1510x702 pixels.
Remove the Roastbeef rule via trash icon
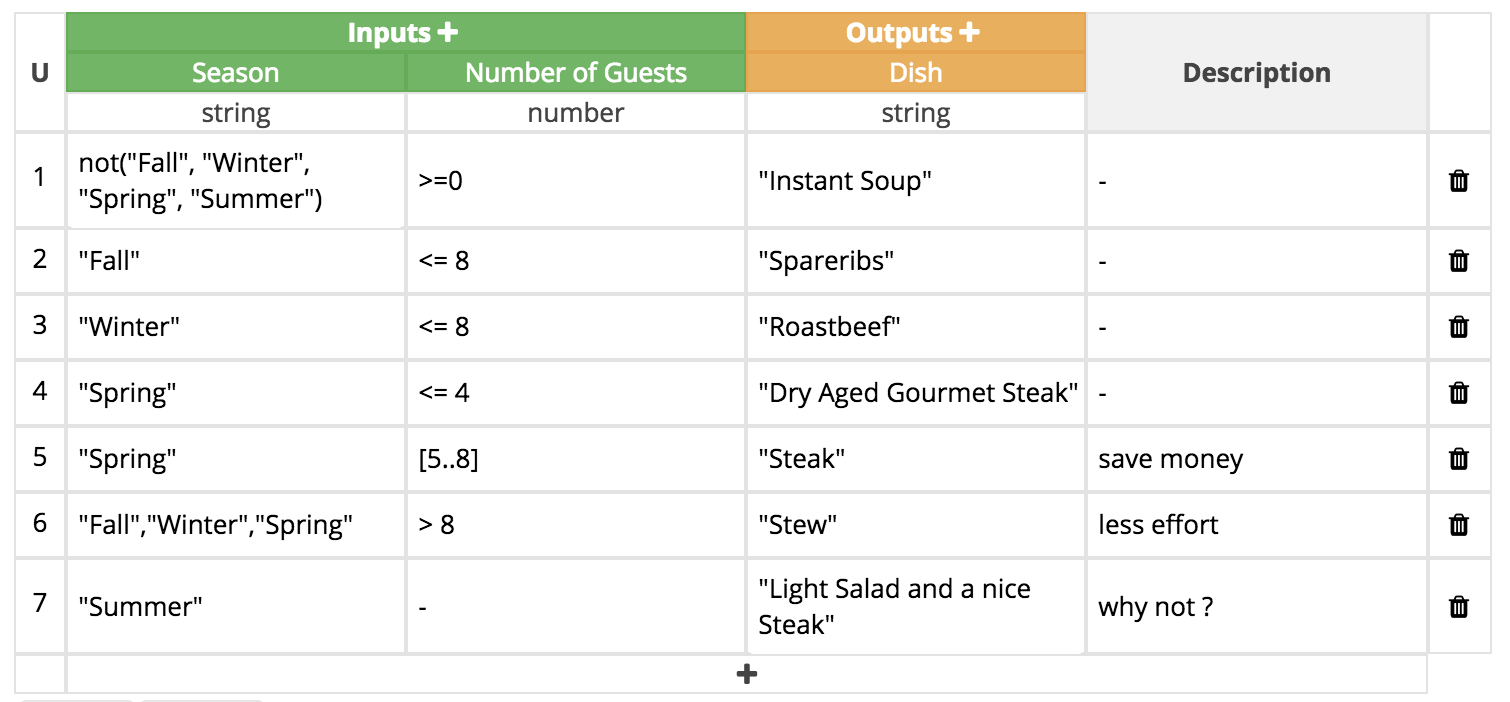point(1459,327)
